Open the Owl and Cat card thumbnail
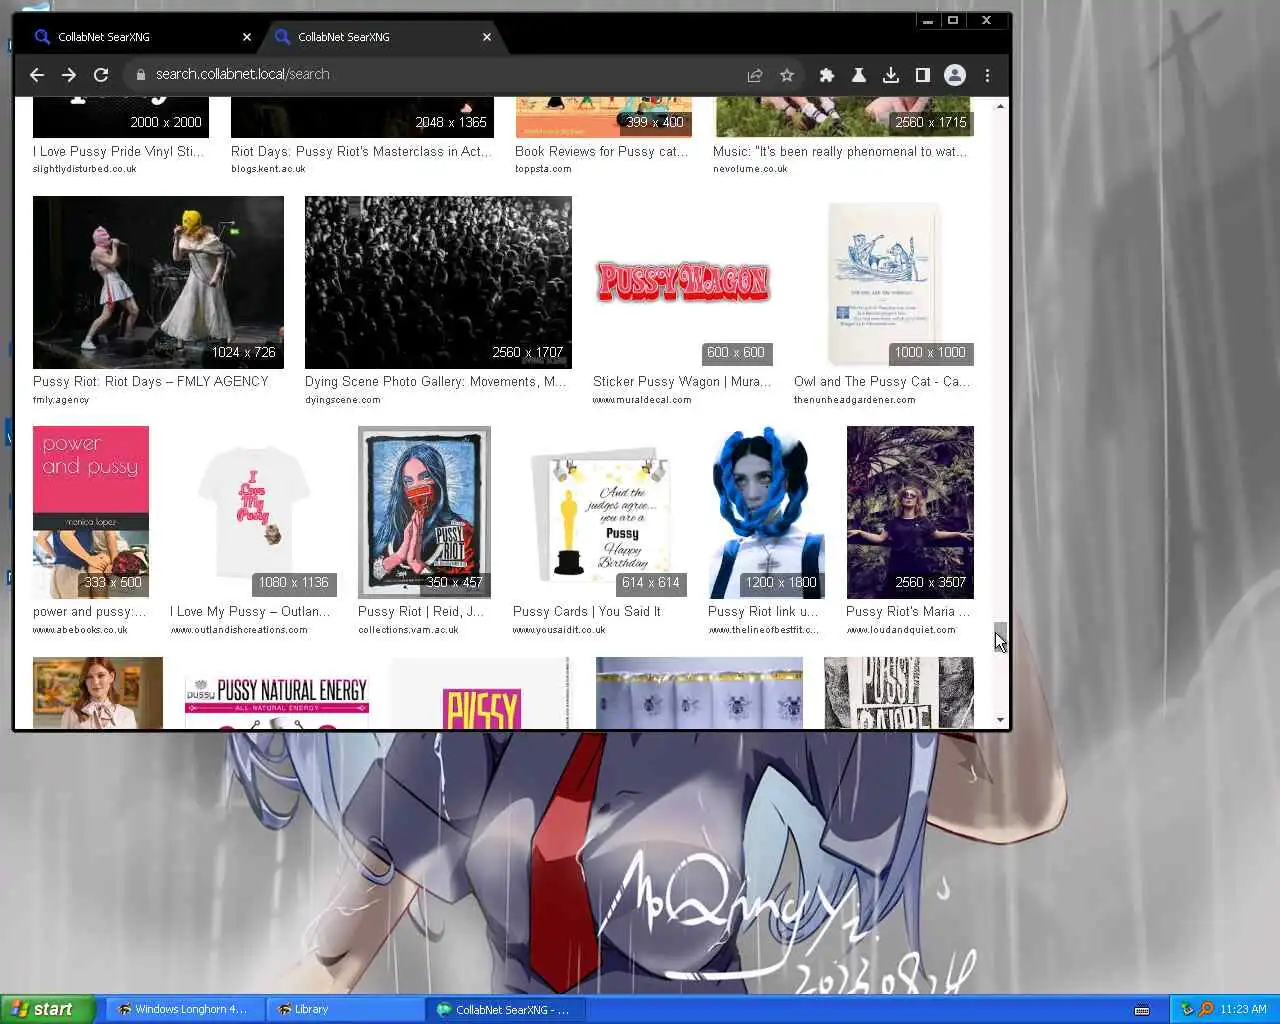This screenshot has height=1024, width=1280. 884,282
